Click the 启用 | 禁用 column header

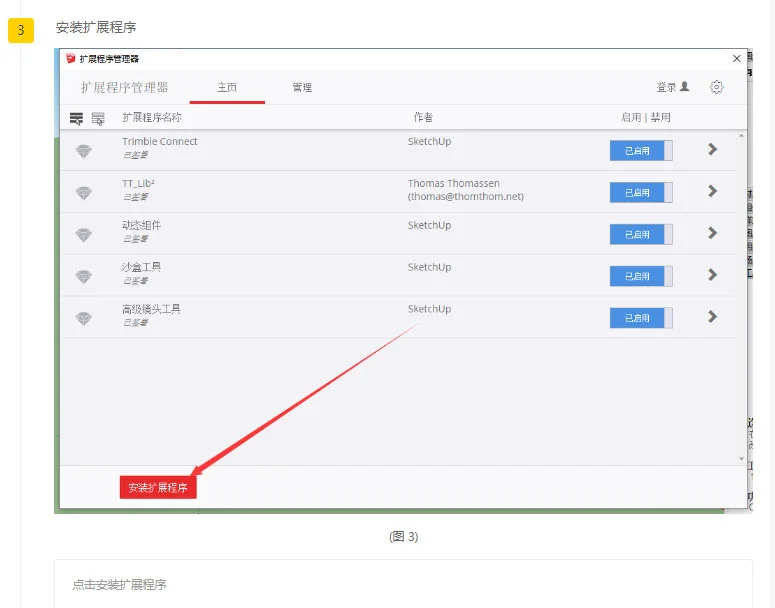point(646,117)
